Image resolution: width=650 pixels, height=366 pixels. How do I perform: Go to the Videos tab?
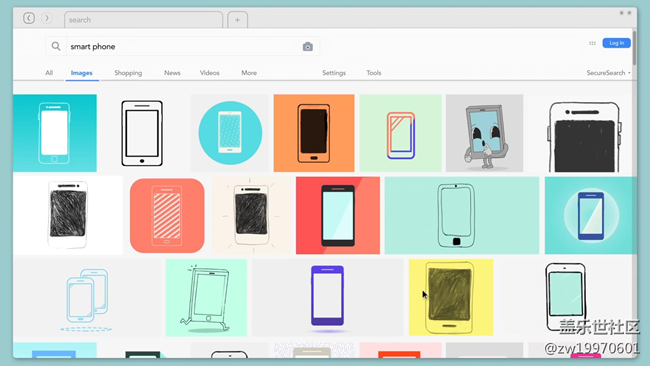point(210,73)
